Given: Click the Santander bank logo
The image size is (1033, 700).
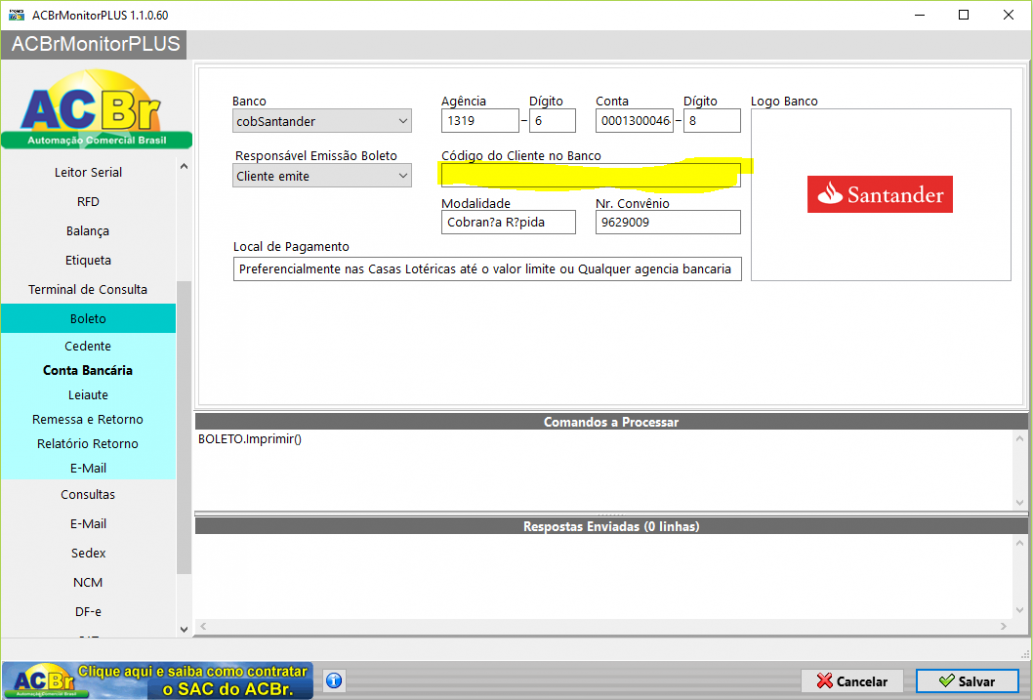Looking at the screenshot, I should [x=879, y=194].
